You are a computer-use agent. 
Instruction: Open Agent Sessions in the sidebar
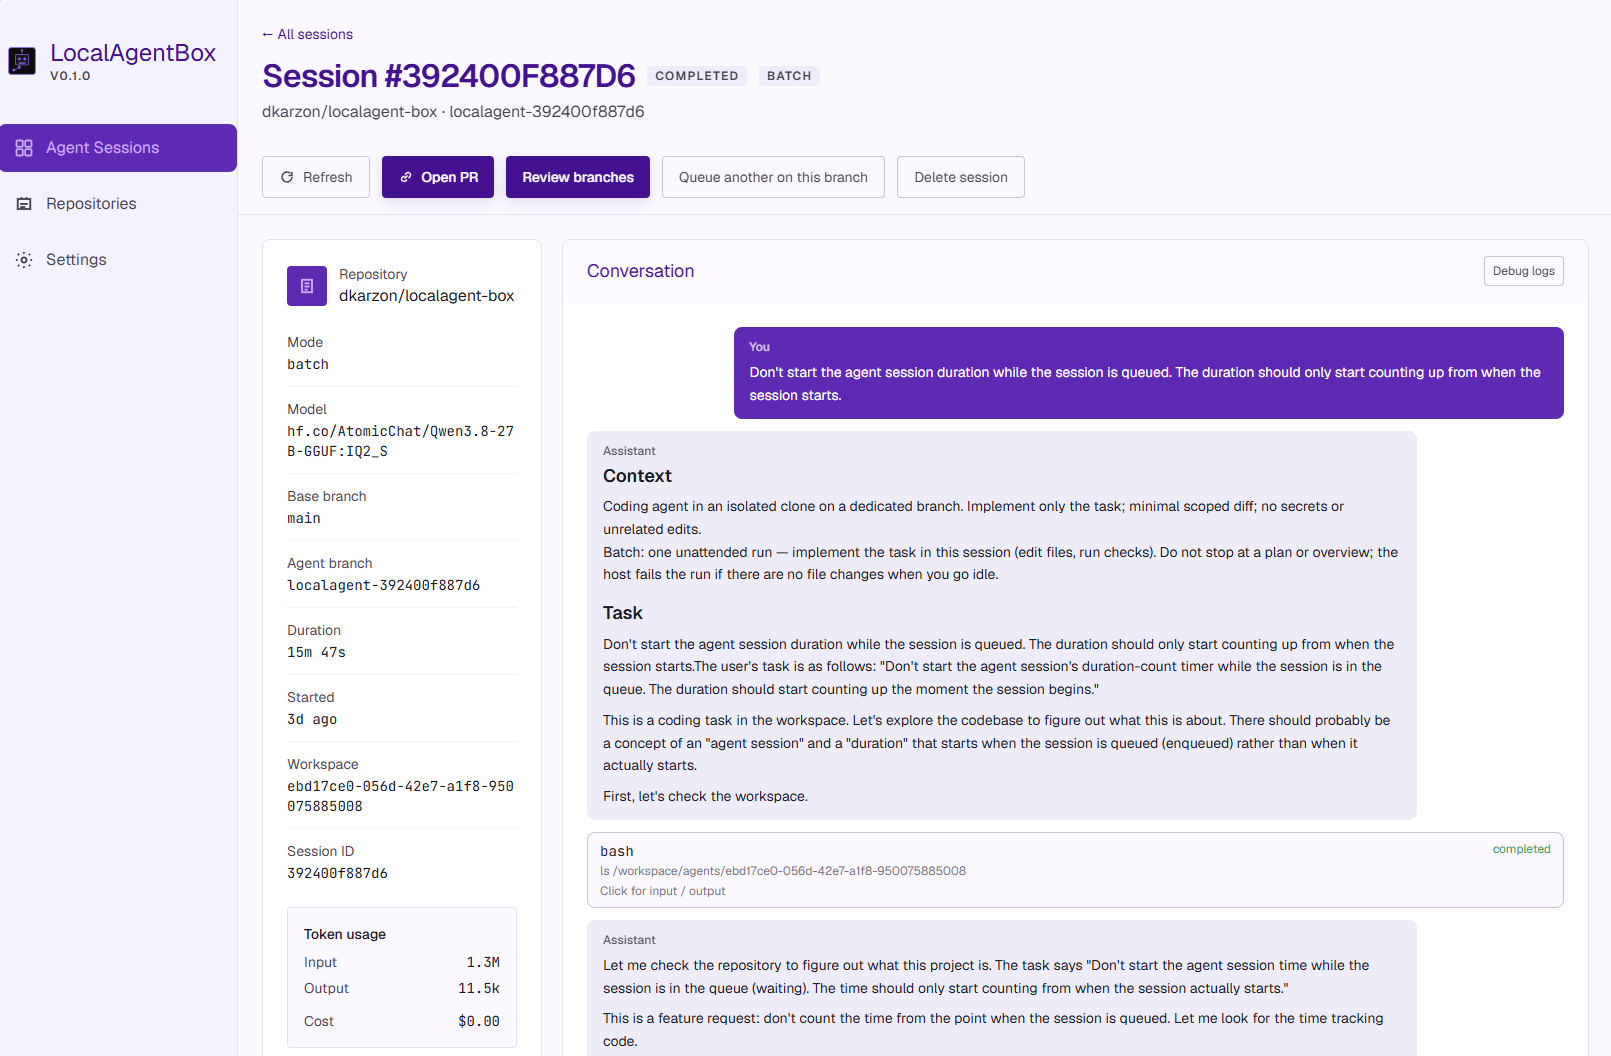[118, 148]
